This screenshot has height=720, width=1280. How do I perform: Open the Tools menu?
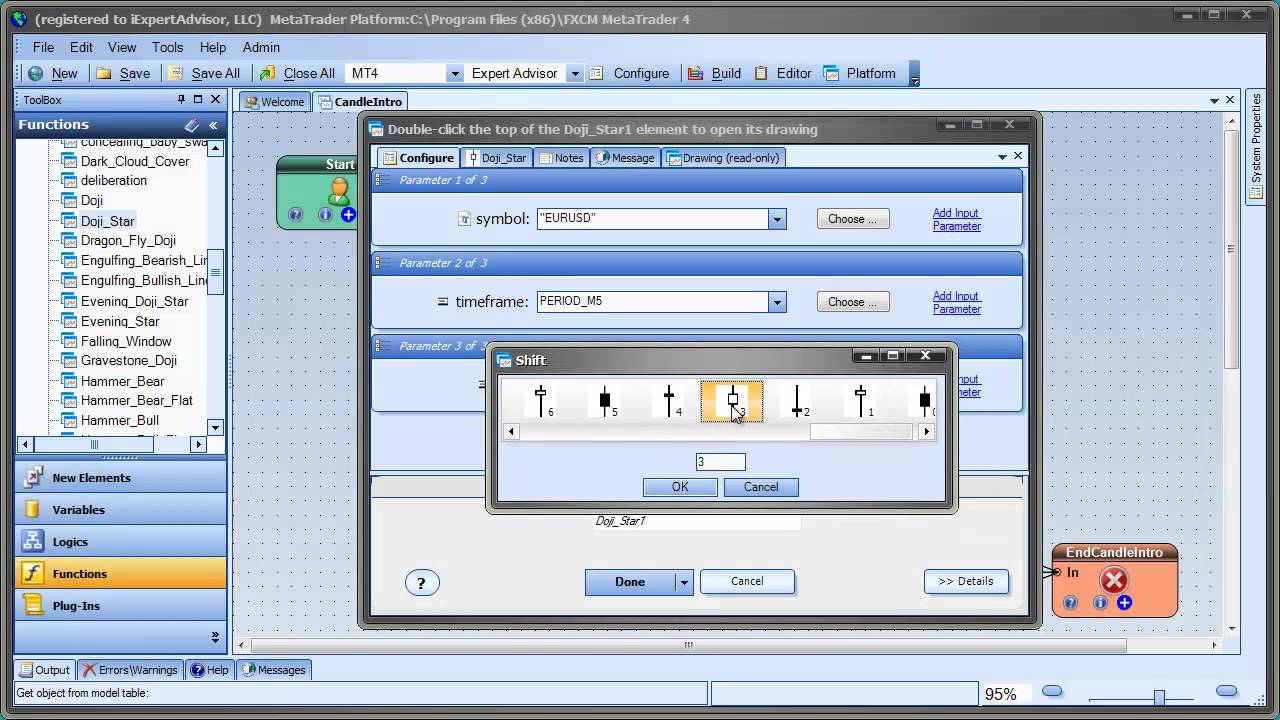click(x=168, y=47)
